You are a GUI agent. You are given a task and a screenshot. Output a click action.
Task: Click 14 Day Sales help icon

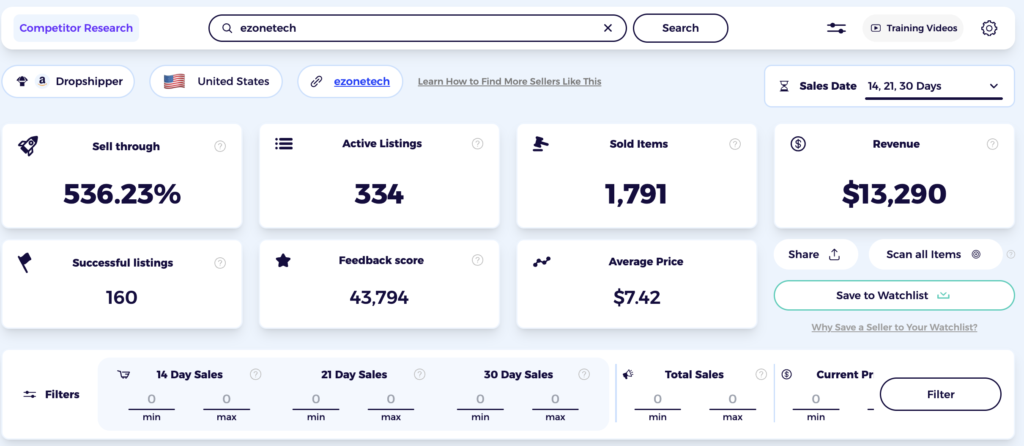255,375
